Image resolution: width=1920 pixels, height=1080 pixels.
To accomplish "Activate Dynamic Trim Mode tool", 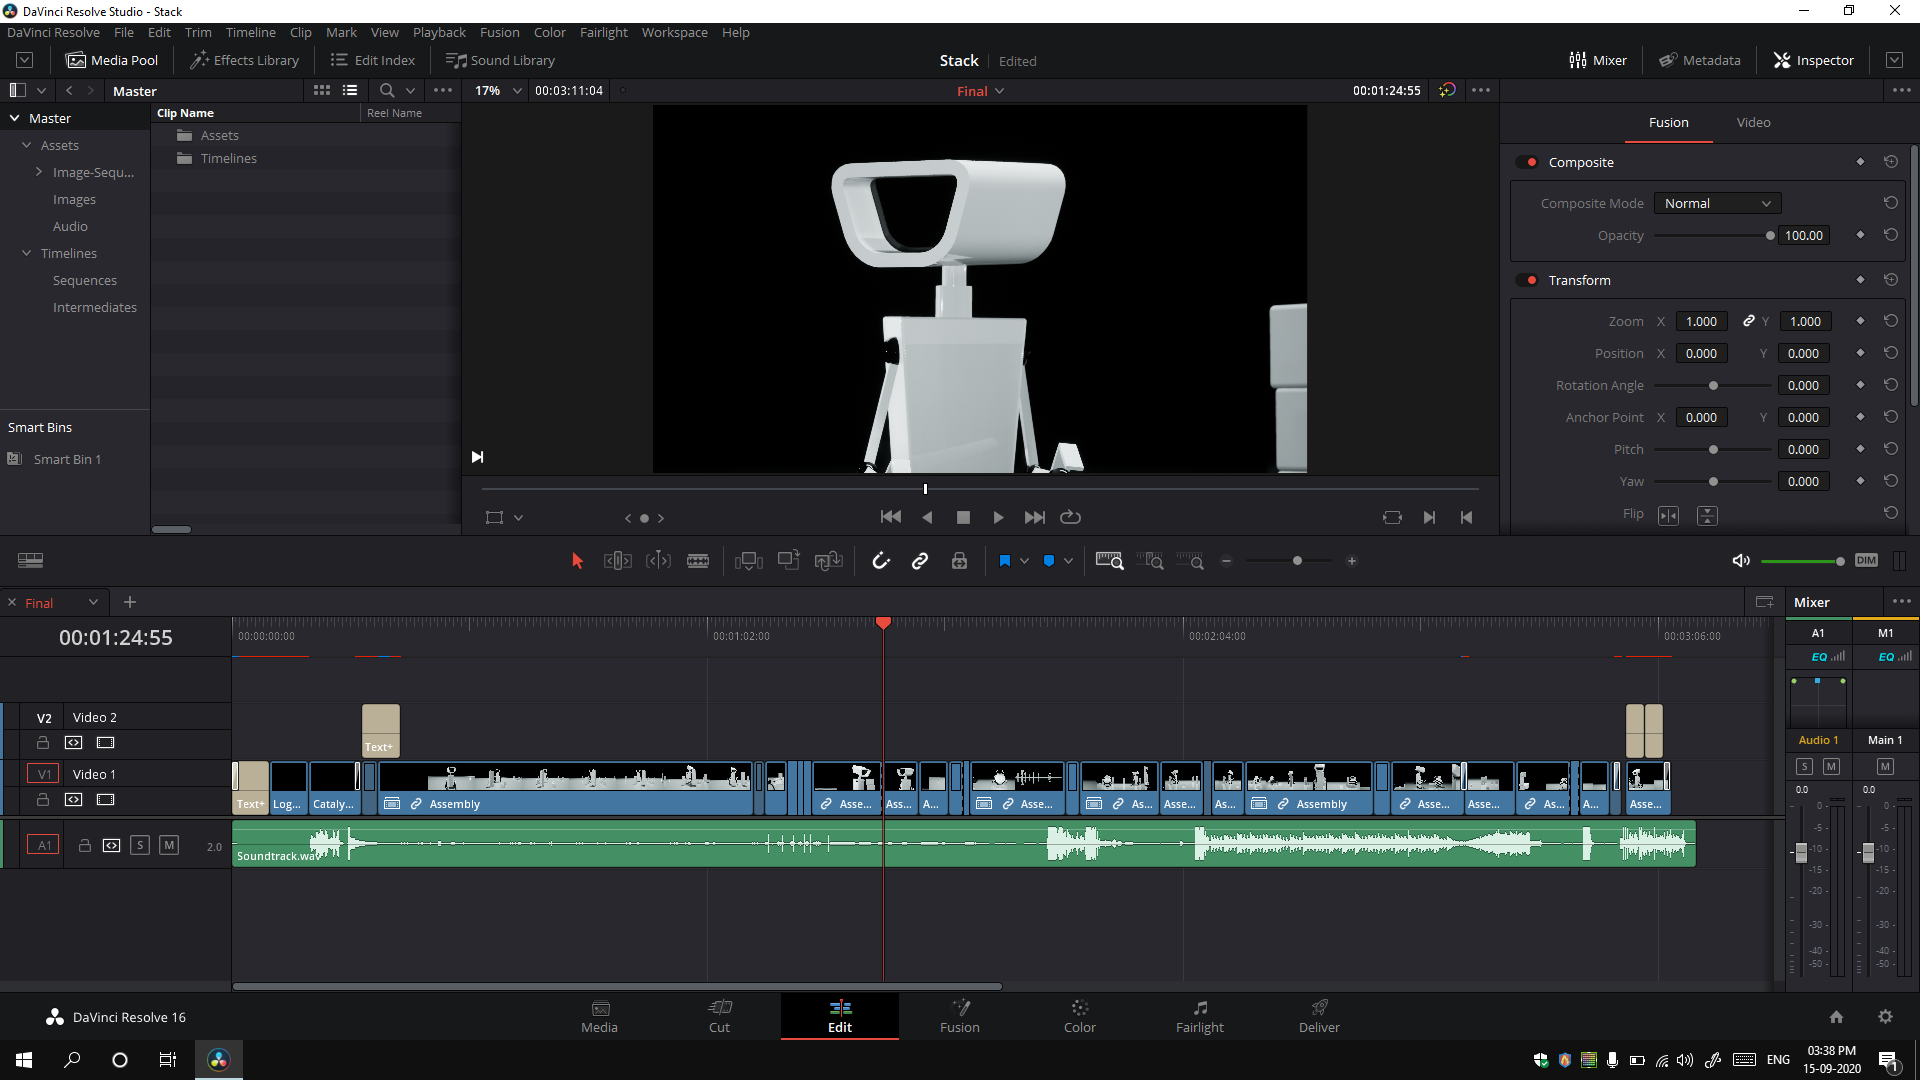I will 658,561.
